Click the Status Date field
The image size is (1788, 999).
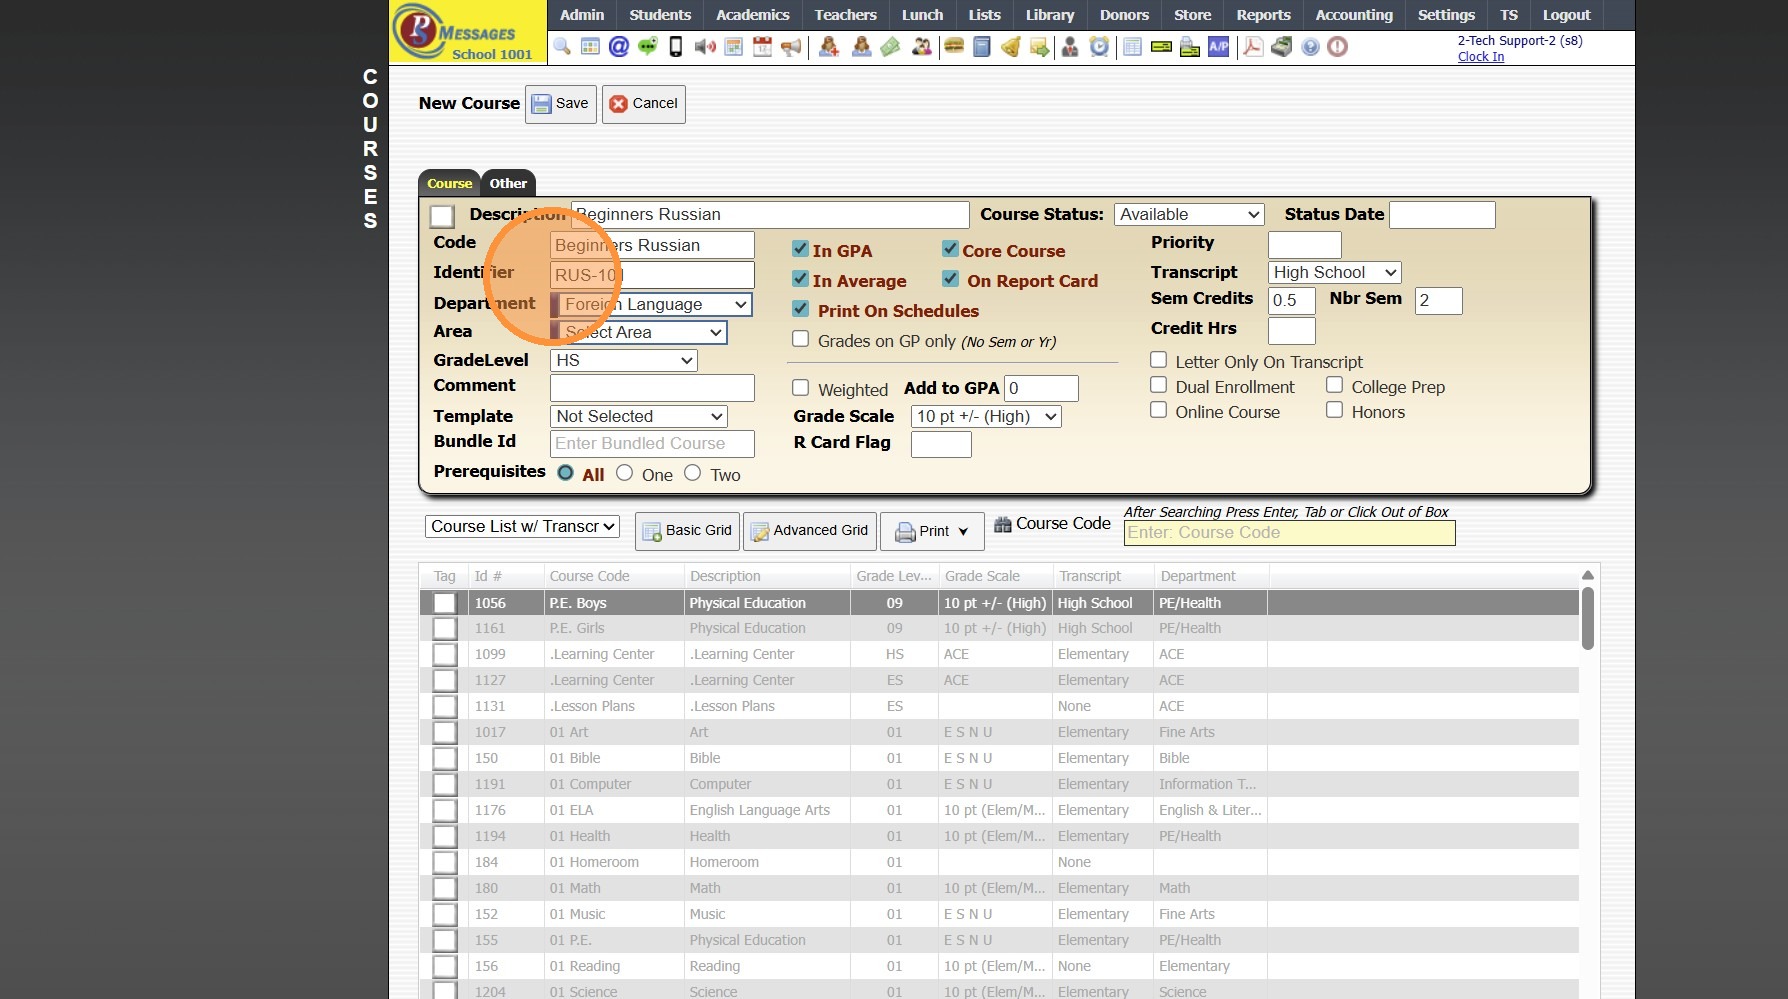tap(1442, 215)
